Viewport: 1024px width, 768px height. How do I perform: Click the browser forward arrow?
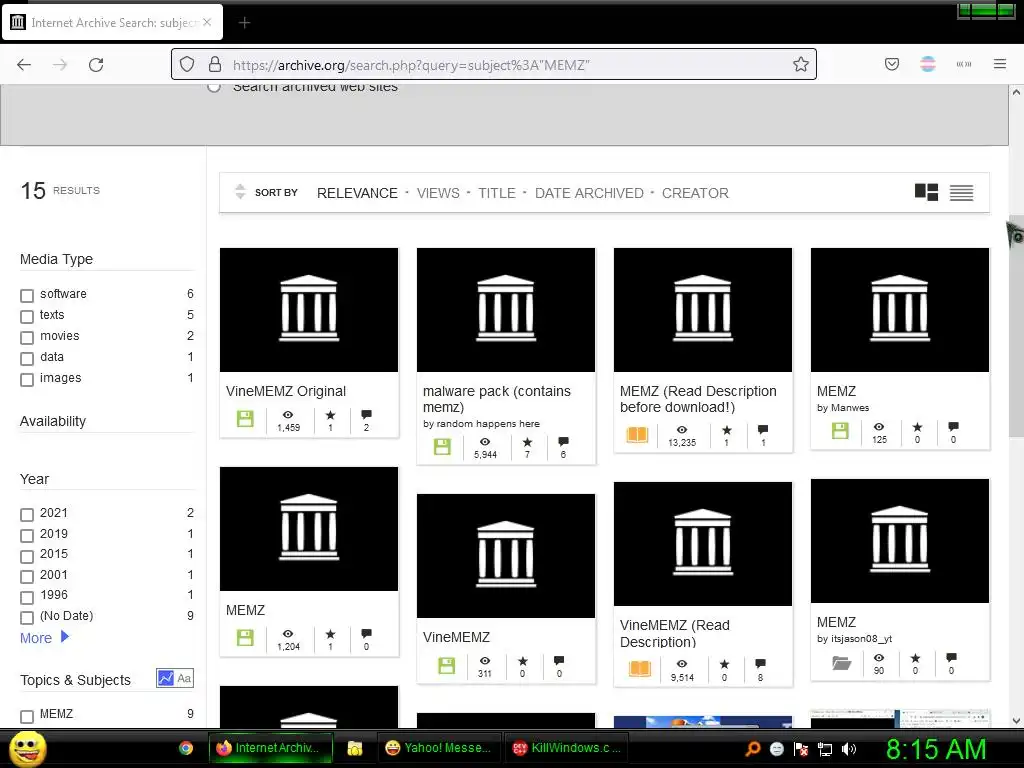tap(60, 65)
